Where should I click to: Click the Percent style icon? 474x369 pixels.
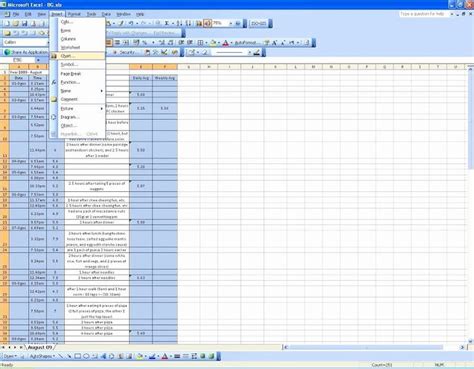144,43
